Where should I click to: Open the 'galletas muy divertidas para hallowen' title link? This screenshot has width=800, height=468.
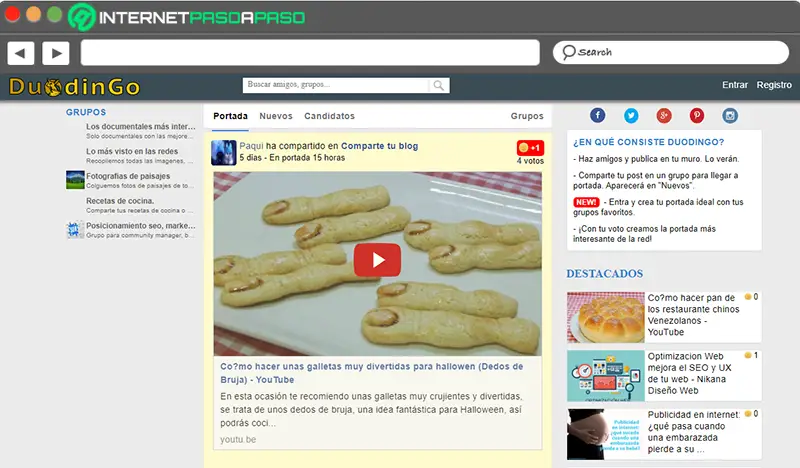[x=371, y=373]
